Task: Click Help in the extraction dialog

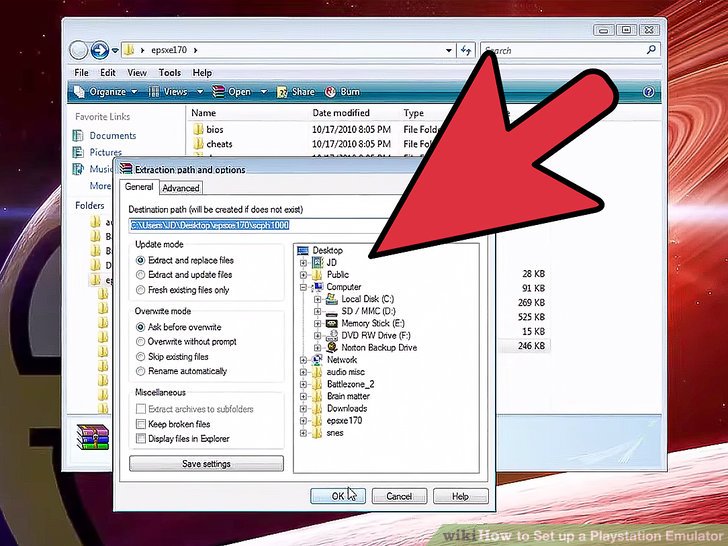Action: [461, 496]
